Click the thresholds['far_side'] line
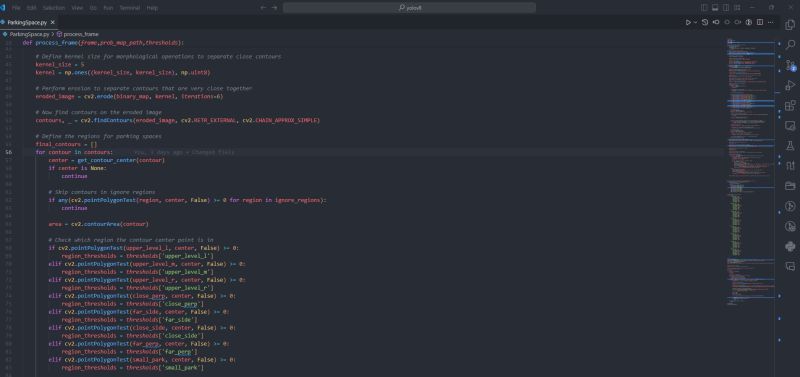 129,319
